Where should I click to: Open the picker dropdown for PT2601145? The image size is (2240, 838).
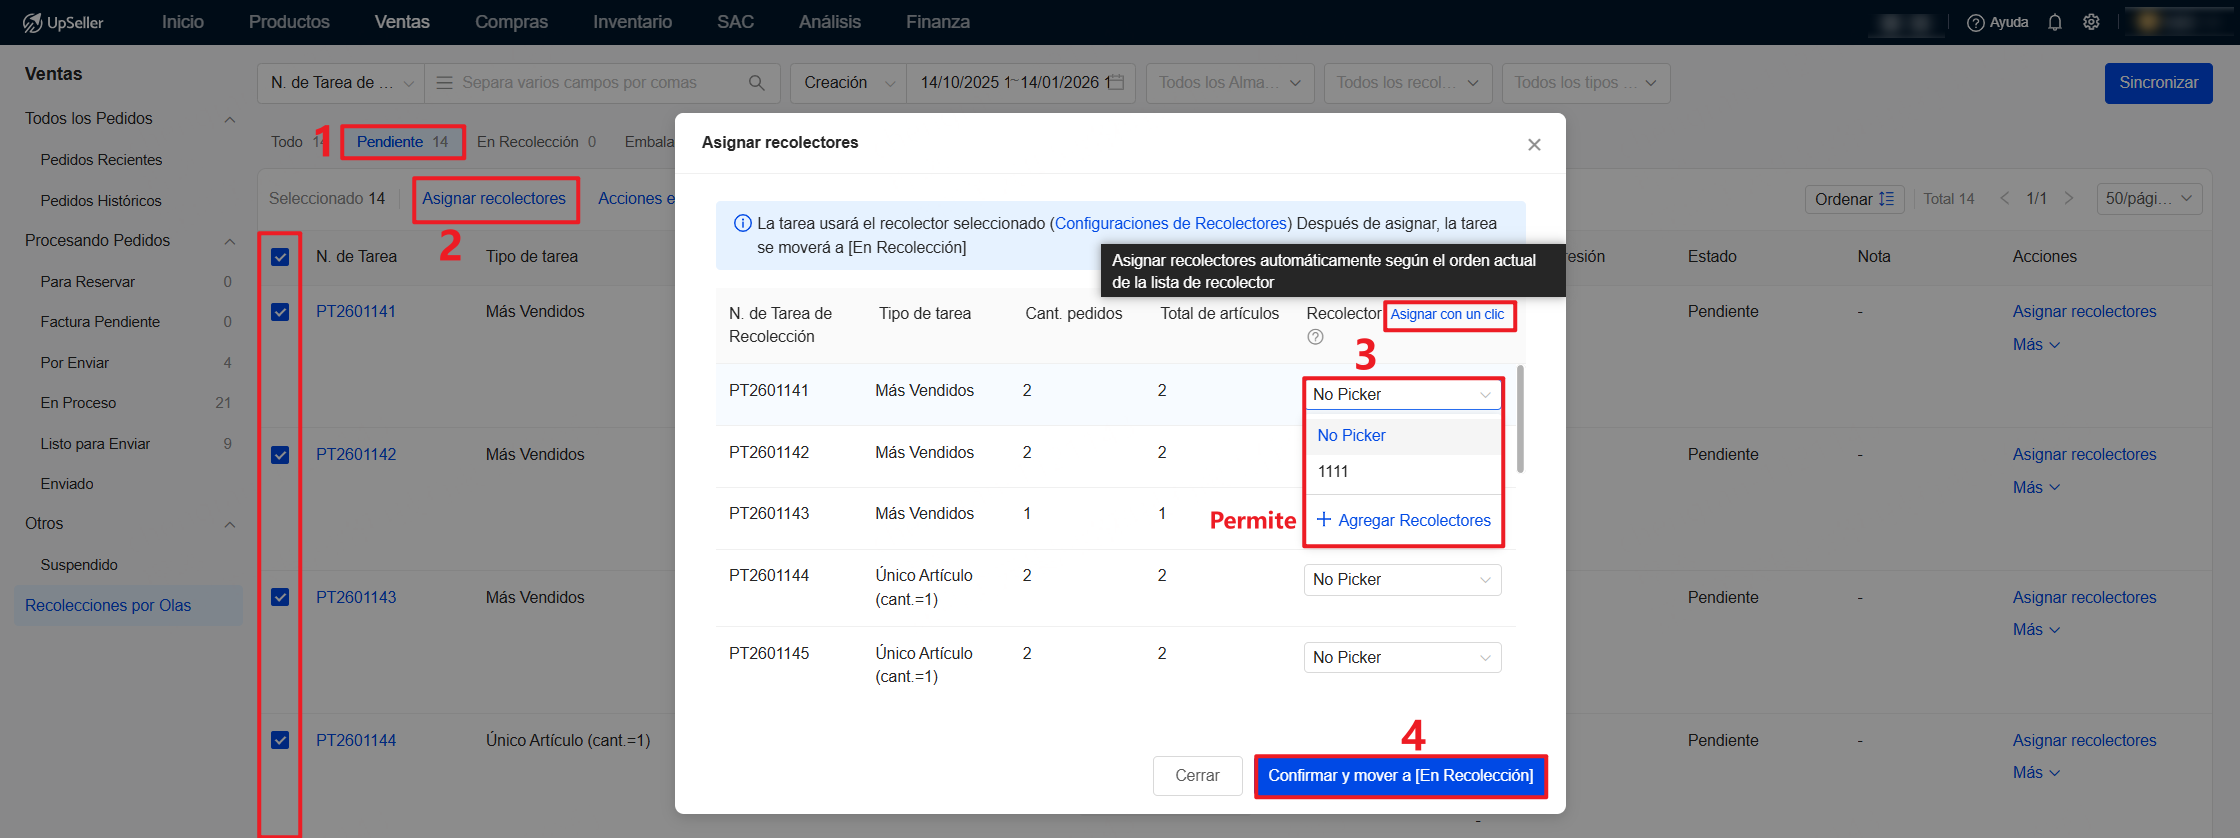[x=1402, y=657]
